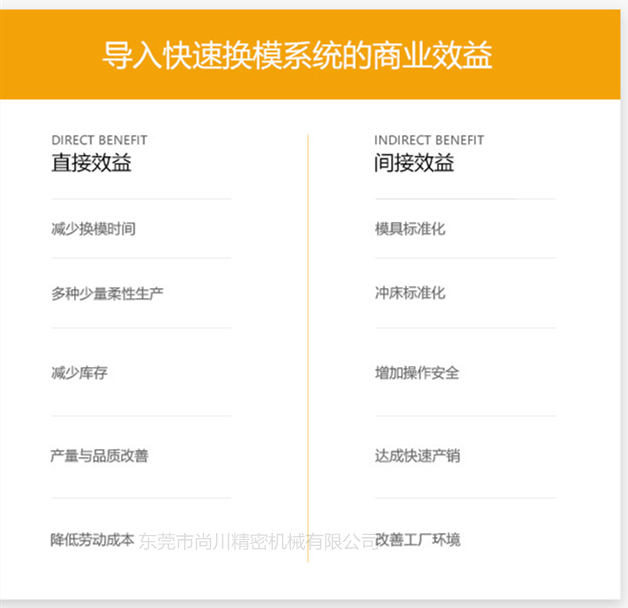Click the 增加操作安全 item
This screenshot has height=608, width=628.
(417, 373)
